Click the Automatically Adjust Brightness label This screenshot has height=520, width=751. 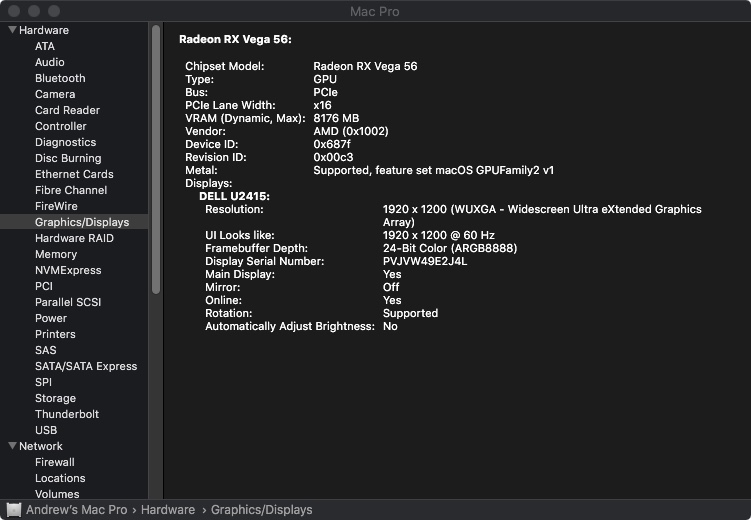click(290, 326)
